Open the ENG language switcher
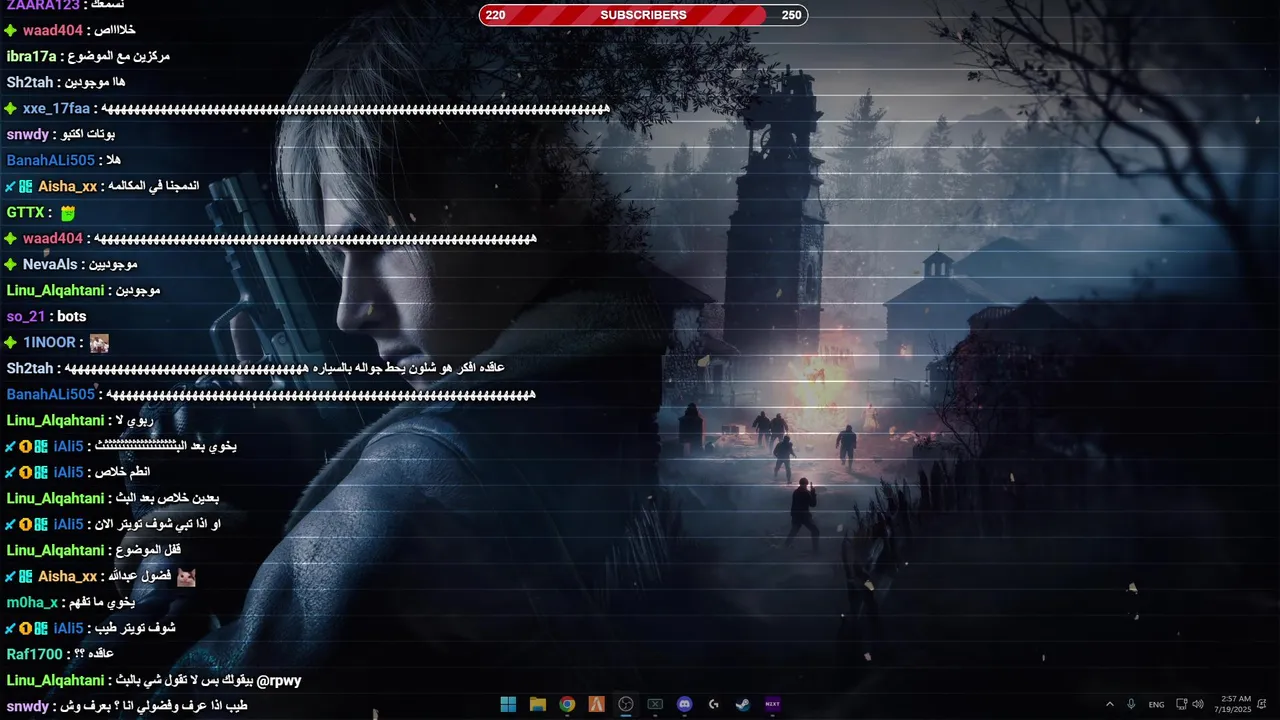 click(1156, 704)
